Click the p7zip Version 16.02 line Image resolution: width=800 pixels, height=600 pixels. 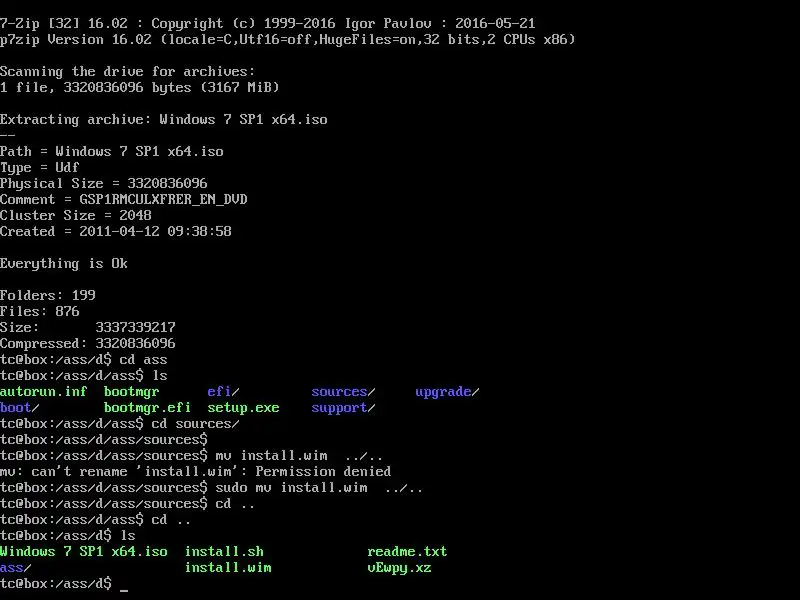288,40
